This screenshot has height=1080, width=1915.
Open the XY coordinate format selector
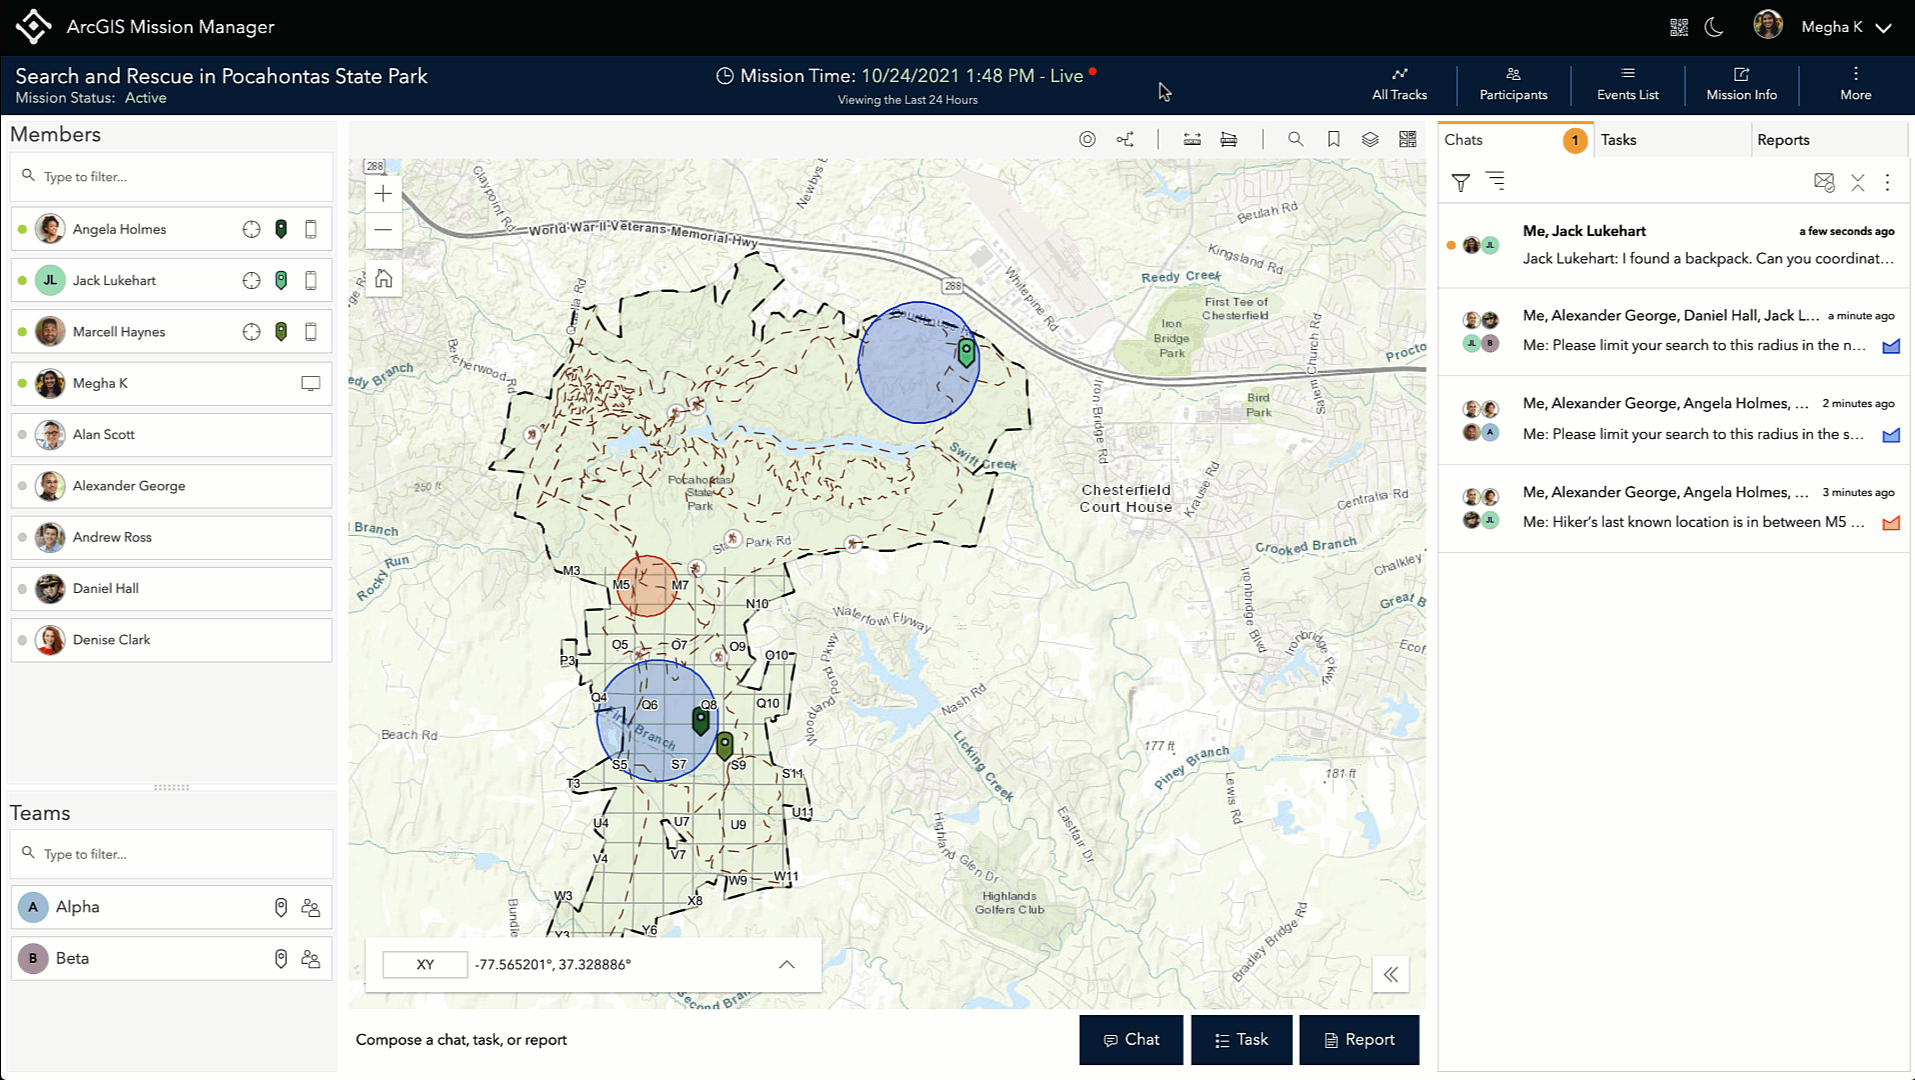coord(425,965)
